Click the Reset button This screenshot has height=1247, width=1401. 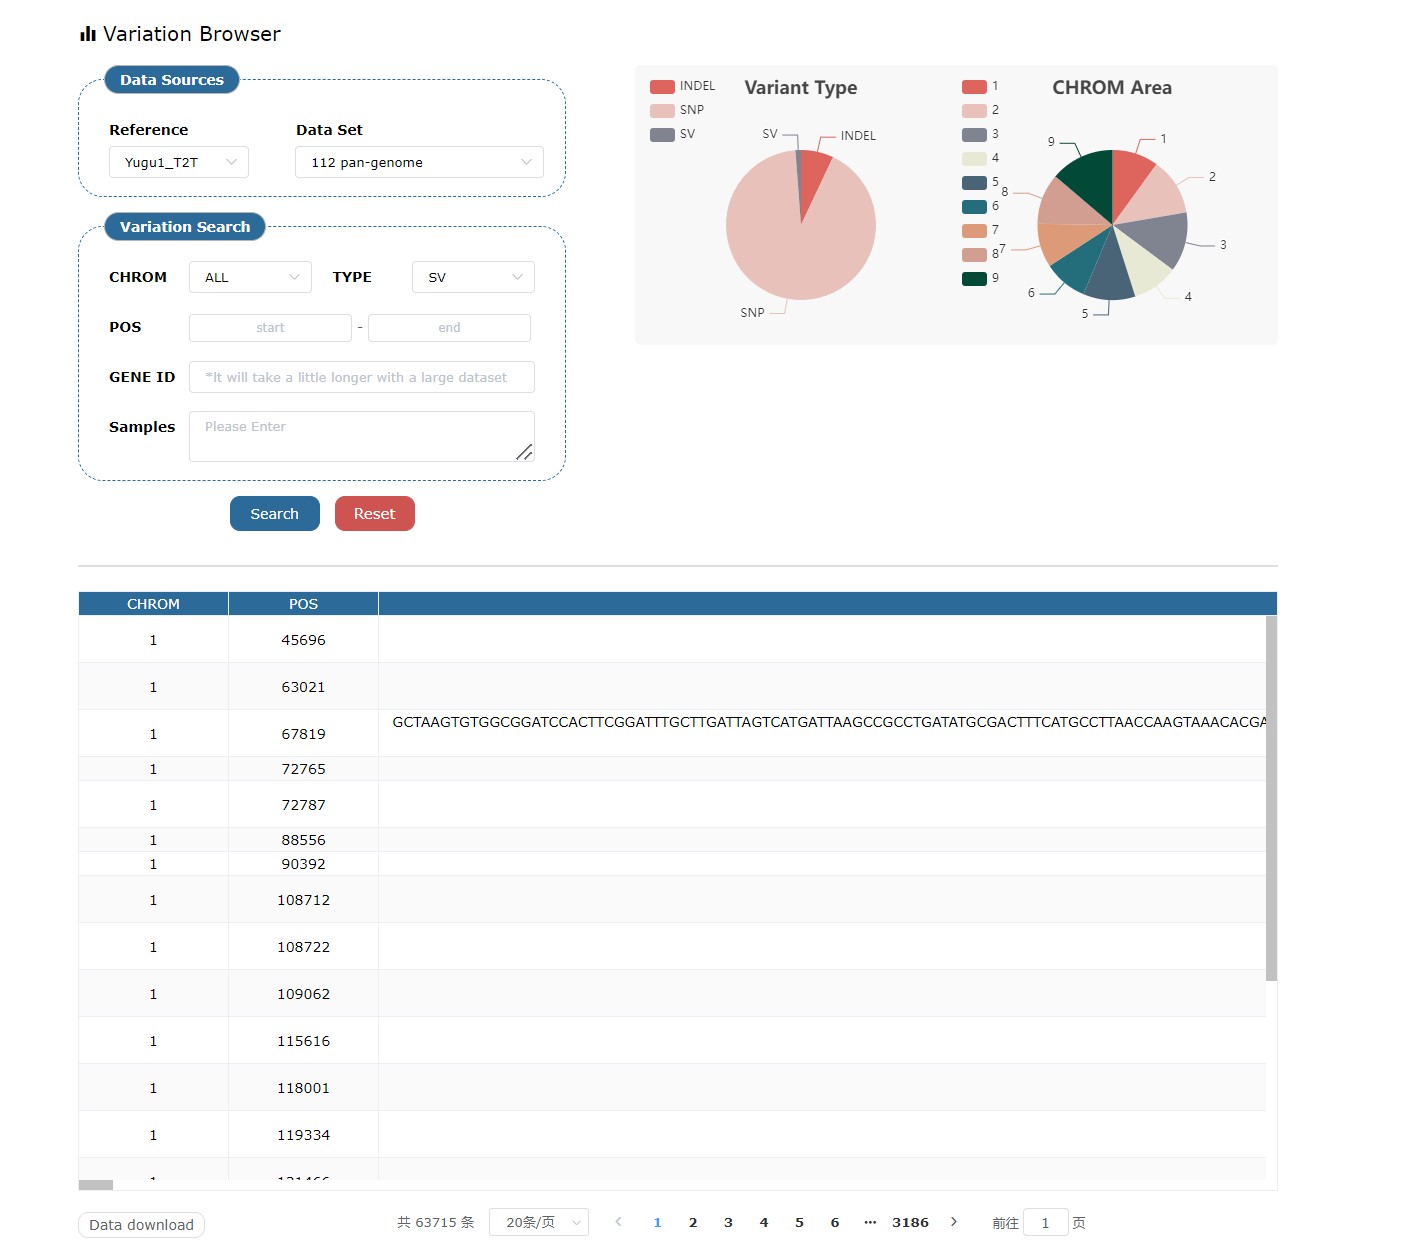click(x=375, y=513)
